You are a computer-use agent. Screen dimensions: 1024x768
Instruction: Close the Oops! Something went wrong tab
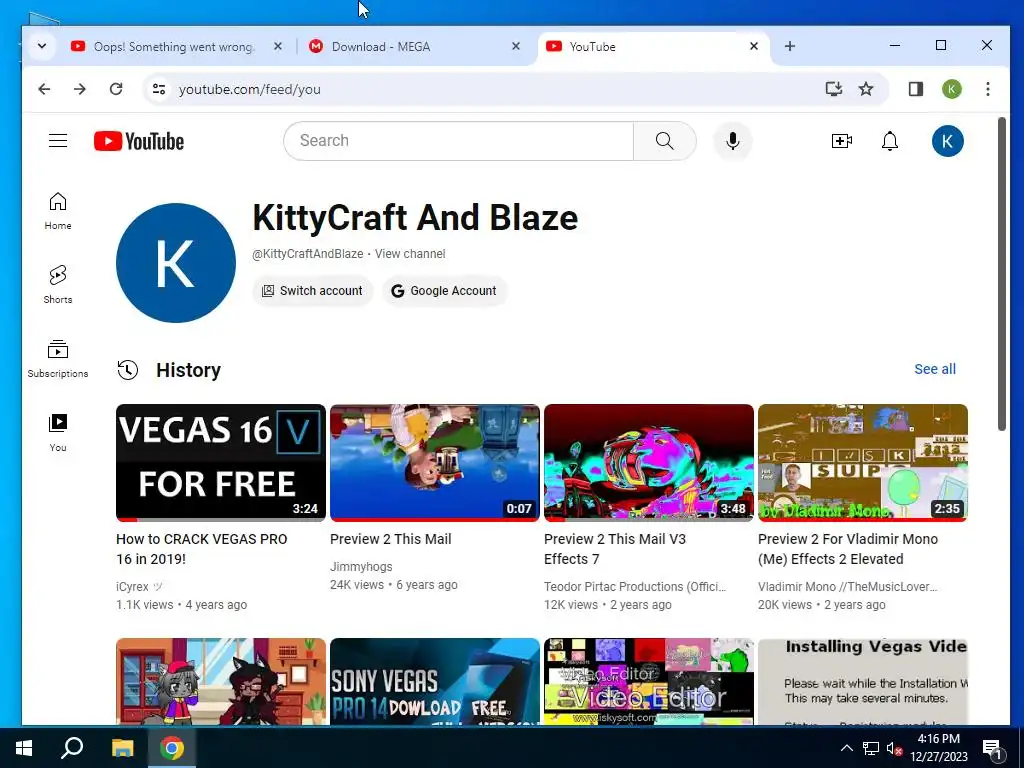pyautogui.click(x=278, y=46)
